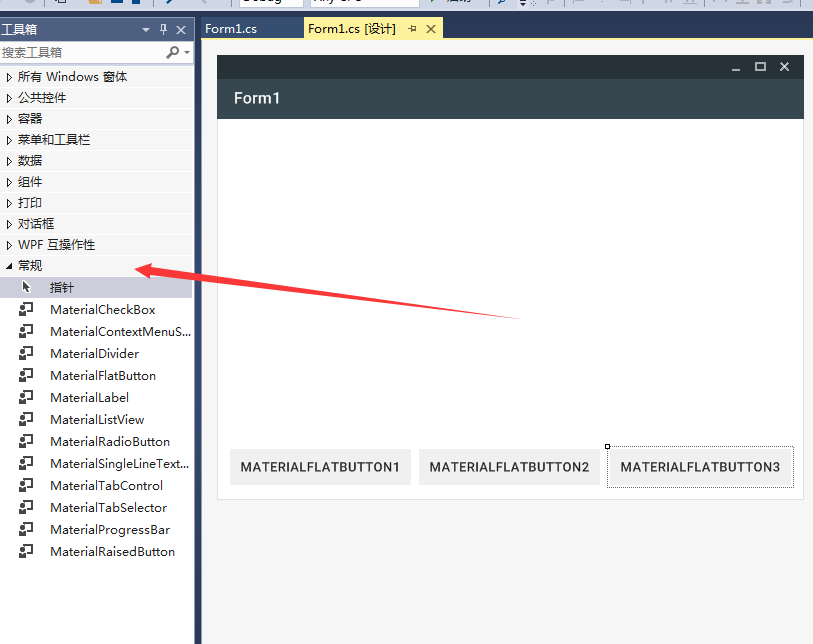This screenshot has height=644, width=813.
Task: Expand the 对话框 group
Action: [9, 224]
